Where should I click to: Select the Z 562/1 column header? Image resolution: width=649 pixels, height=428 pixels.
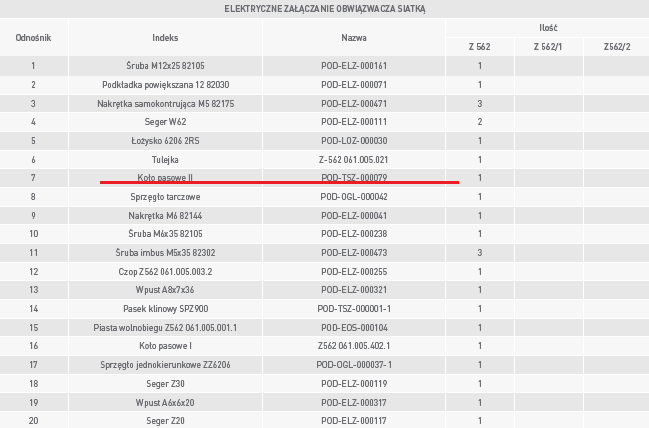pyautogui.click(x=548, y=47)
